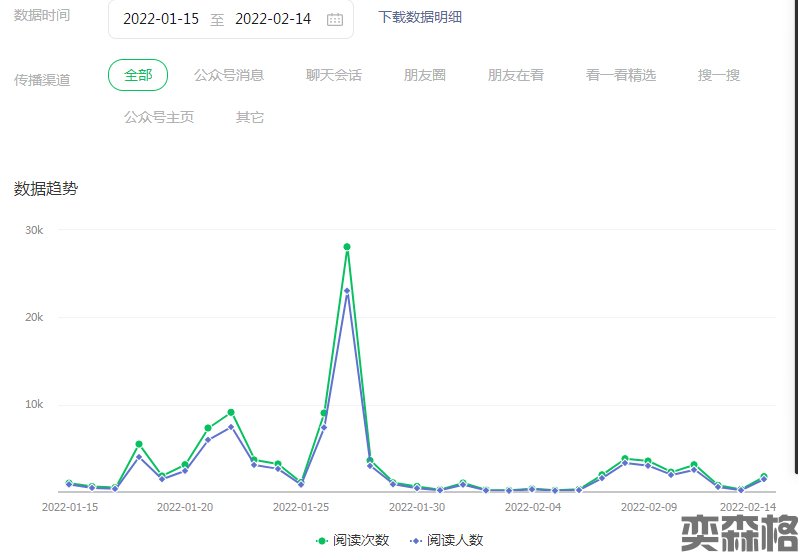This screenshot has height=552, width=798.
Task: Click the green peak data point near 28k
Action: pyautogui.click(x=347, y=246)
